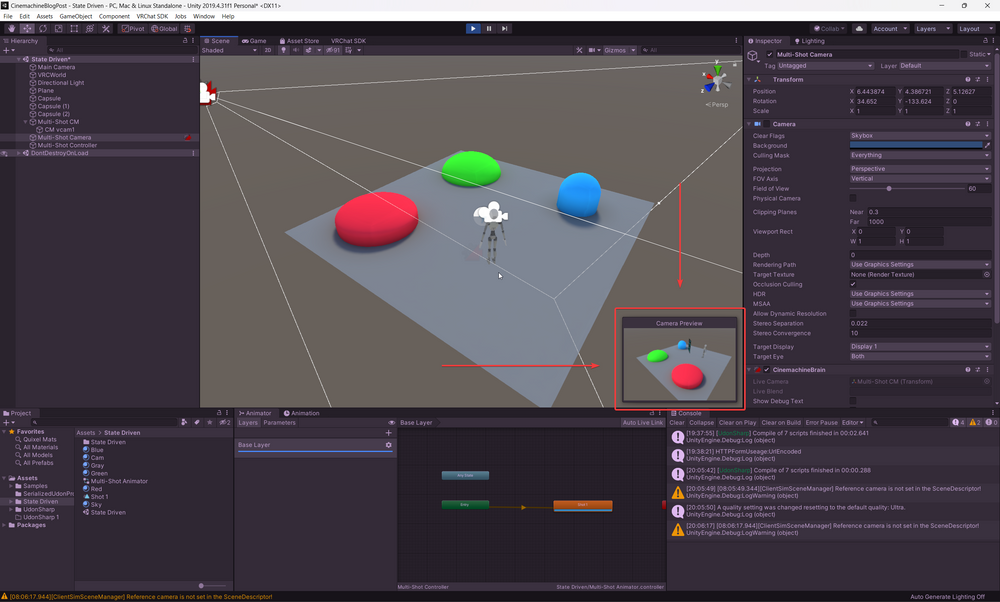Pick the background color with the eyedropper
Viewport: 1000px width, 602px height.
coord(987,146)
